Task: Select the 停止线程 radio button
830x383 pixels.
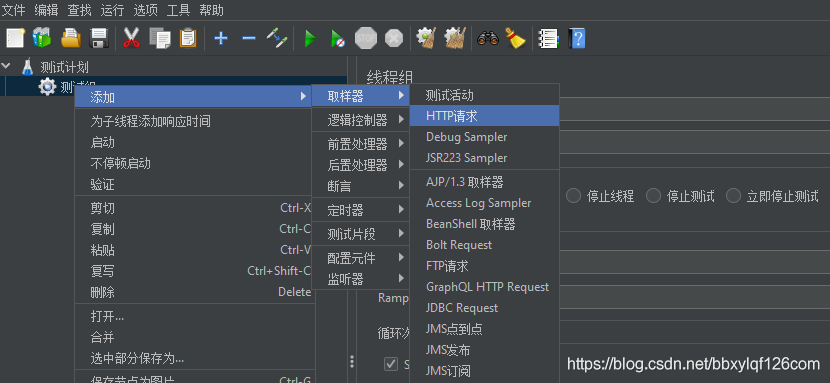Action: click(573, 196)
